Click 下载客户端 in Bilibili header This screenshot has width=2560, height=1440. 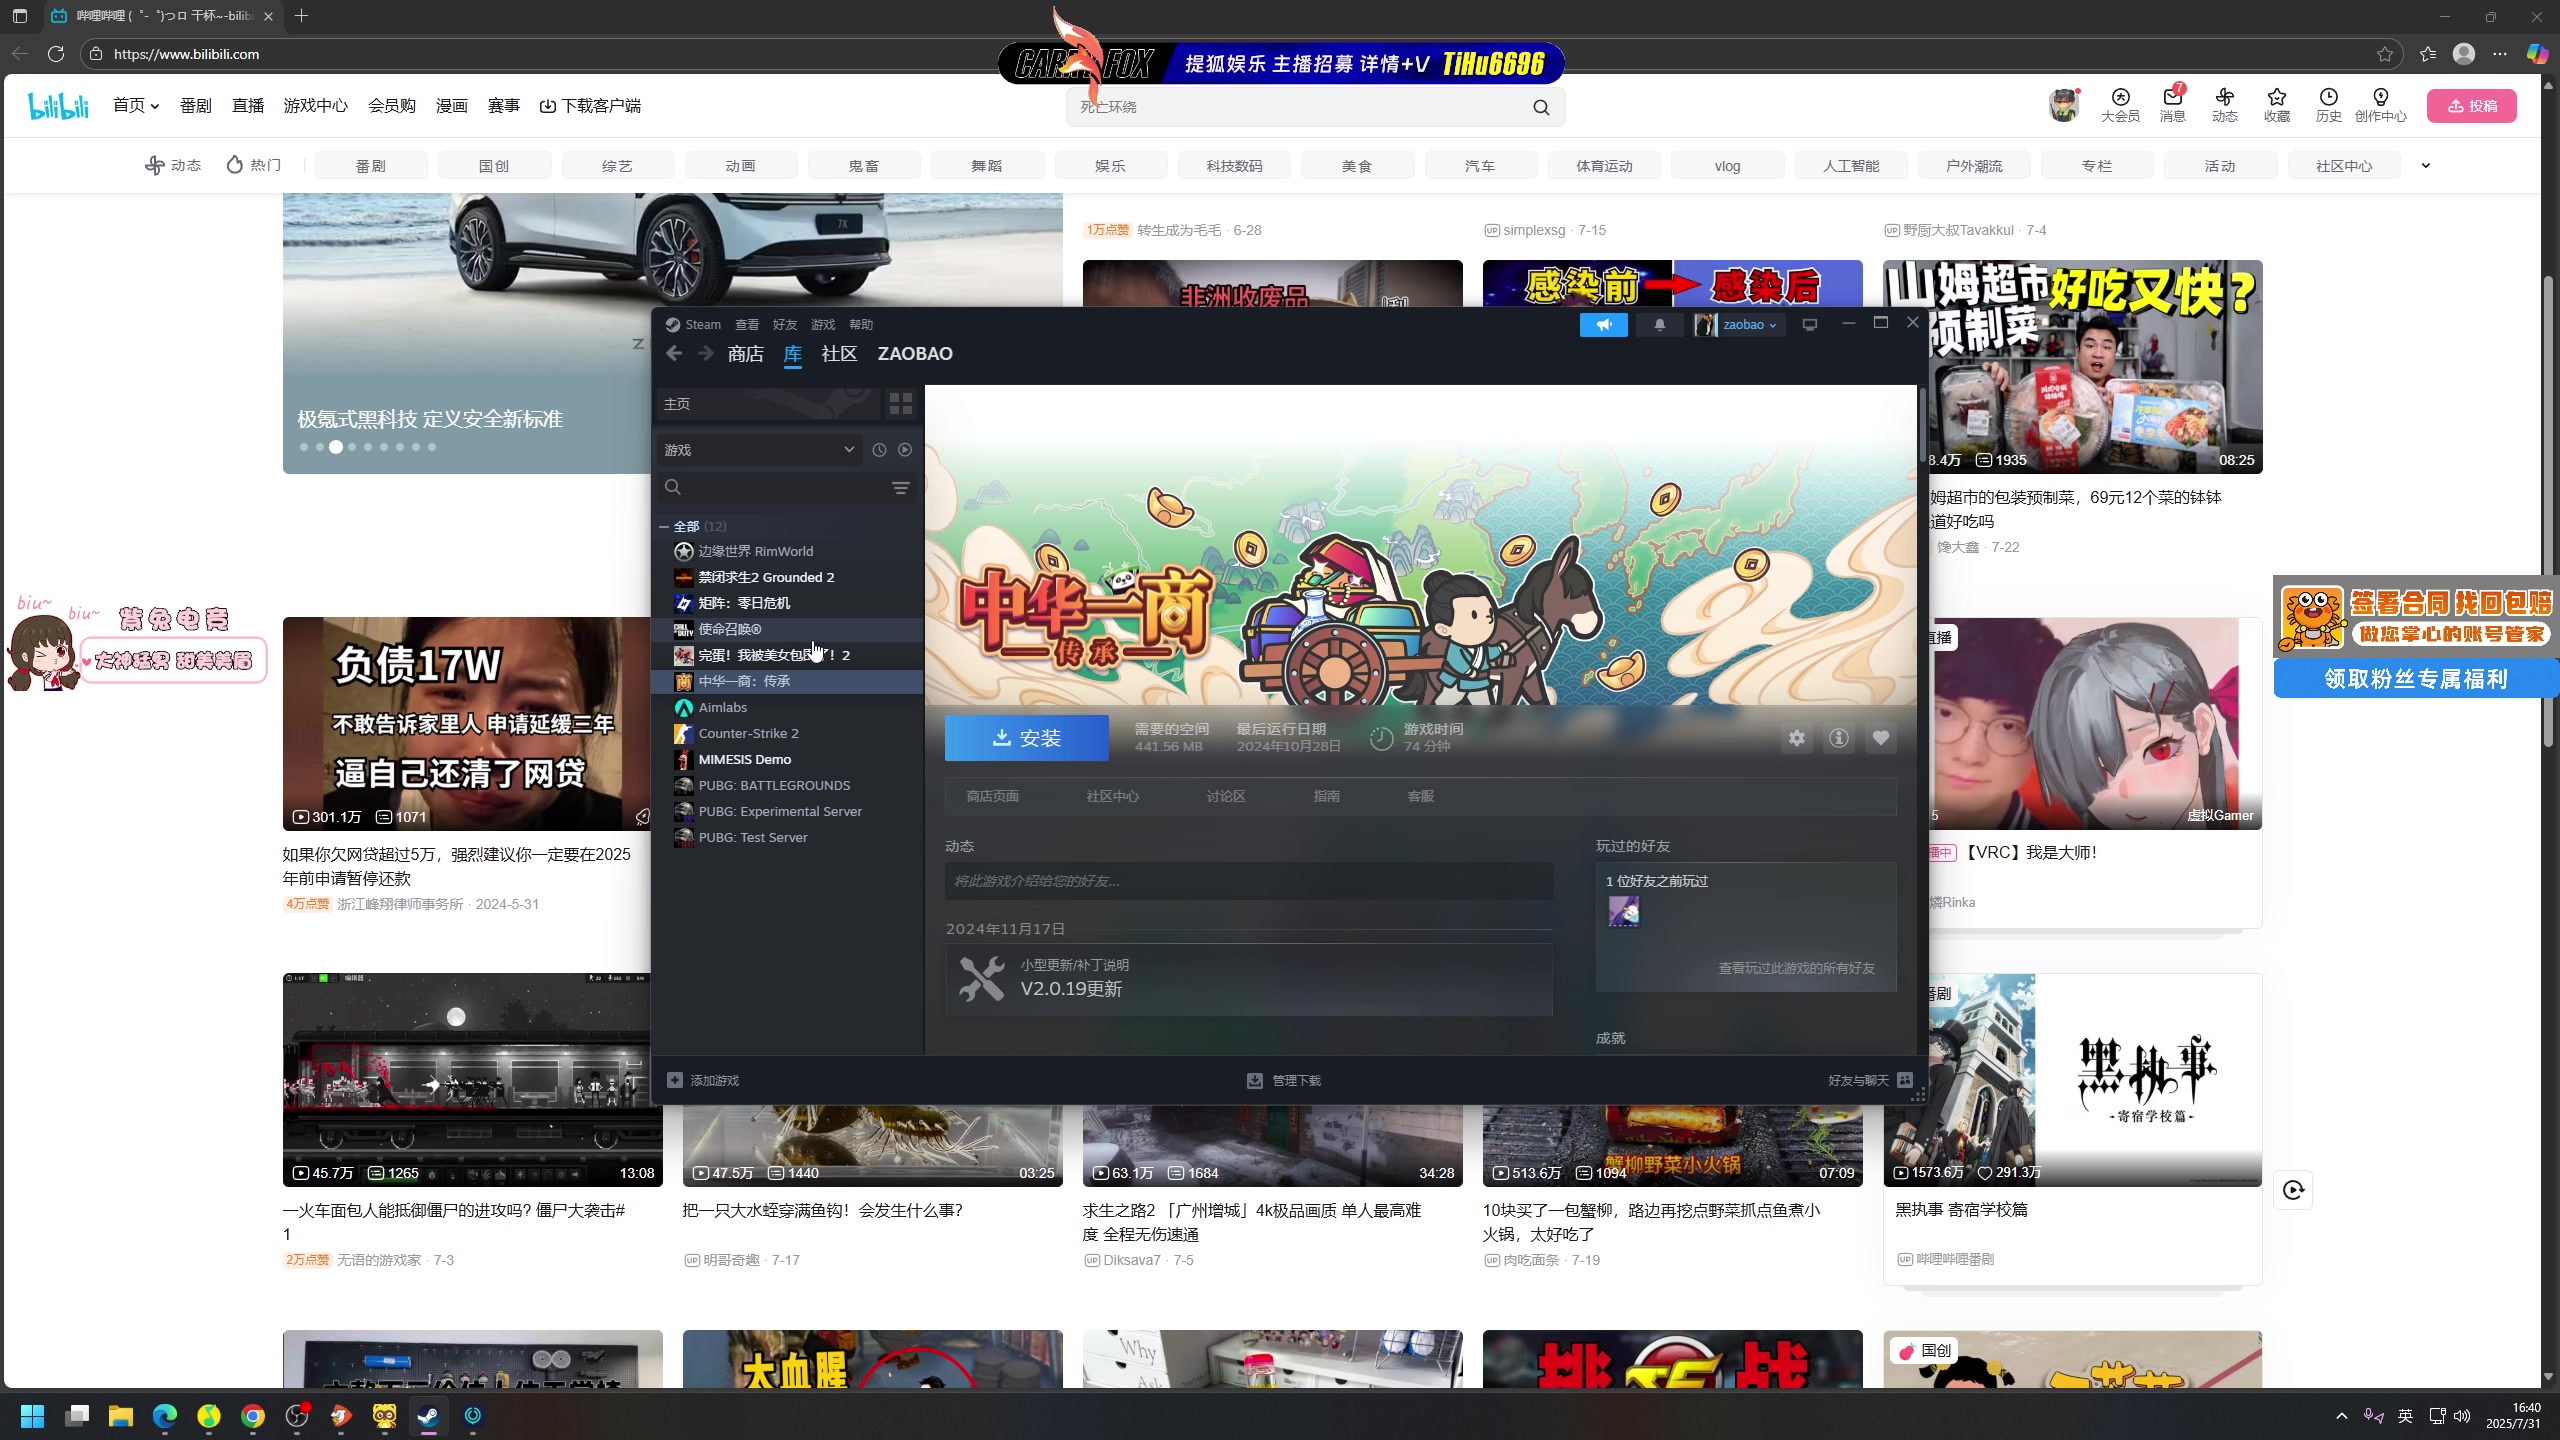pyautogui.click(x=591, y=105)
